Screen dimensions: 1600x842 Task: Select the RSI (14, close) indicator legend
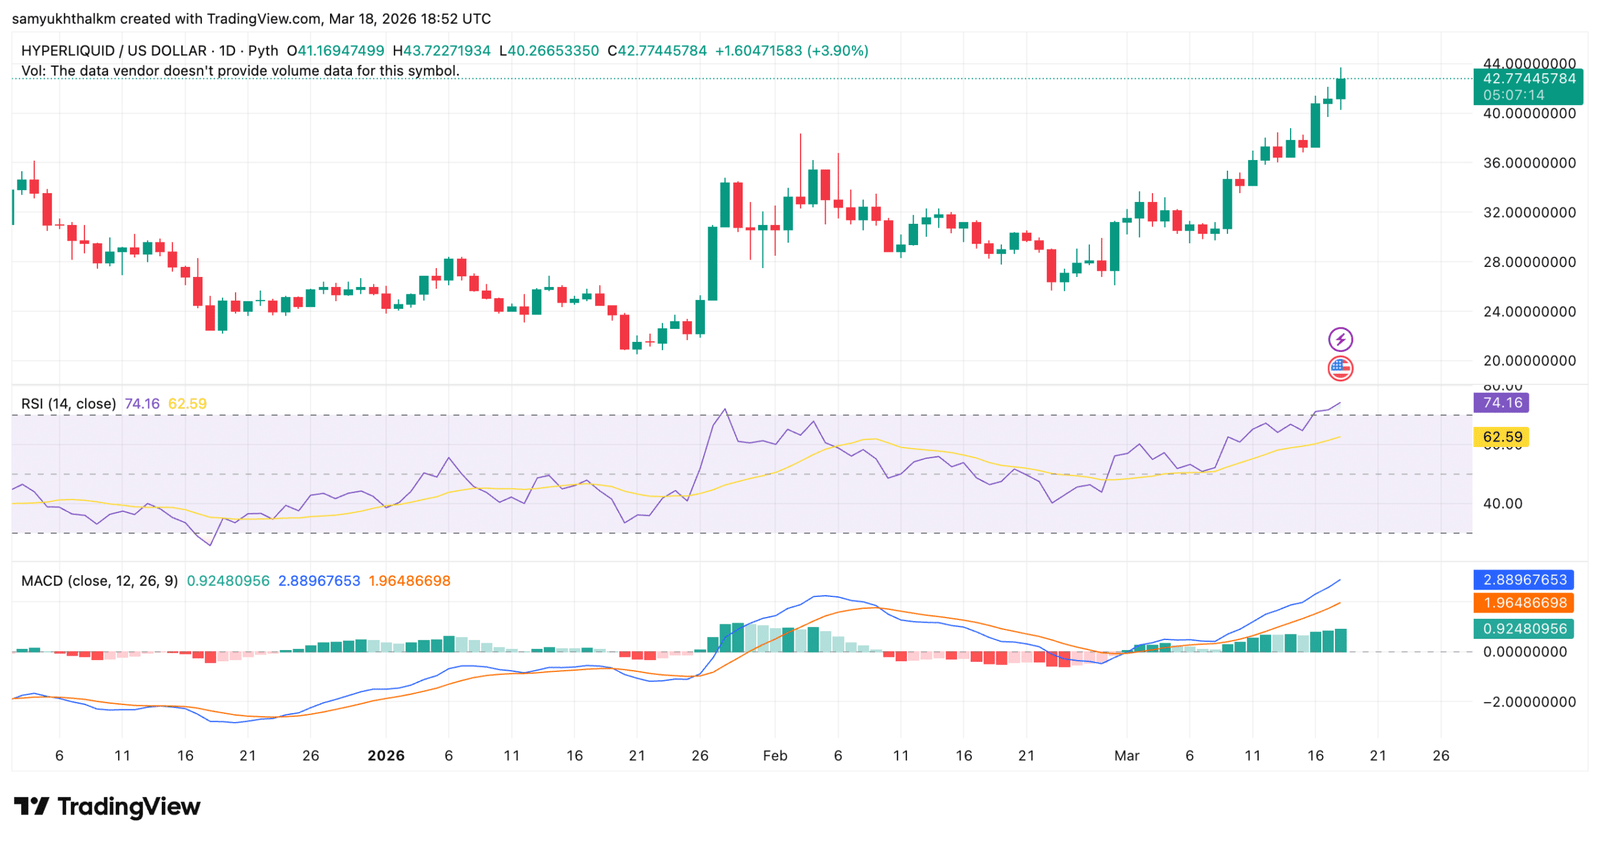(68, 404)
